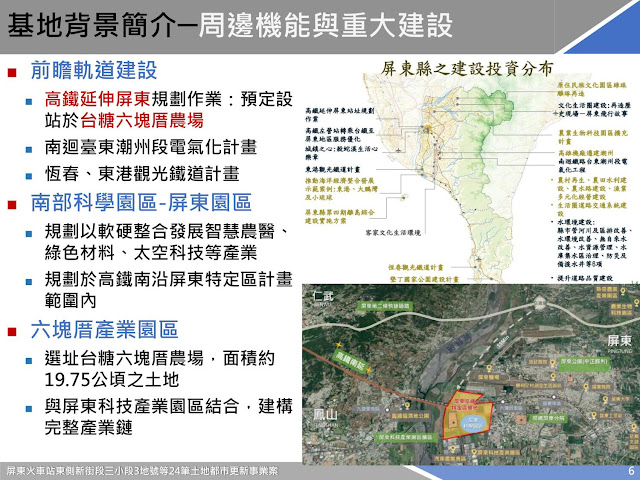Click the map label 恆春觀光鐵道計畫

[416, 267]
